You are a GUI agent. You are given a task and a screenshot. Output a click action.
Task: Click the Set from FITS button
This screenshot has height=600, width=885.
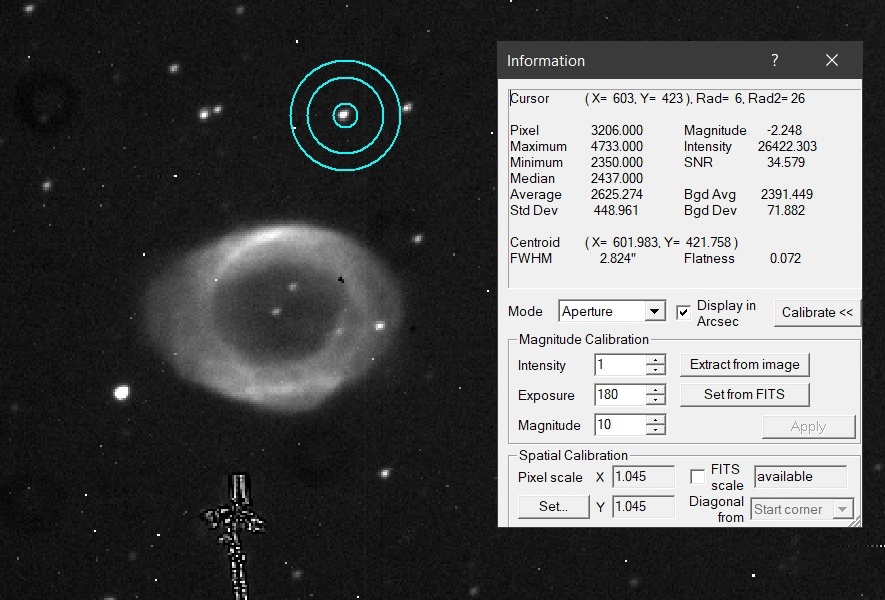point(744,395)
